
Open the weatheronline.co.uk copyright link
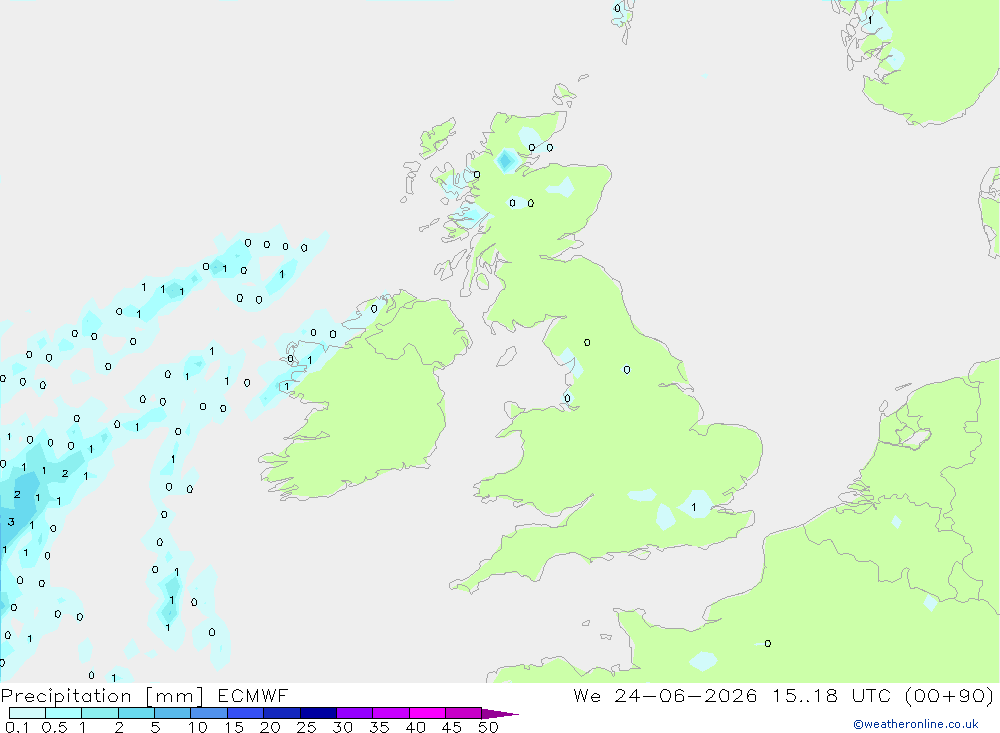point(916,724)
